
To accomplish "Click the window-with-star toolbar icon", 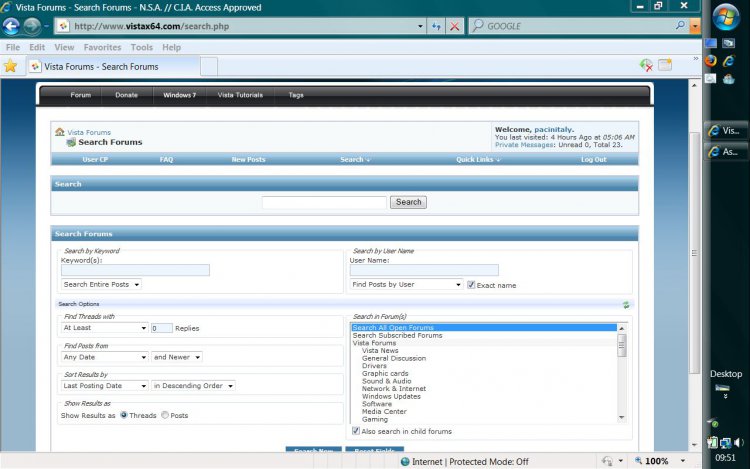I will coord(665,65).
